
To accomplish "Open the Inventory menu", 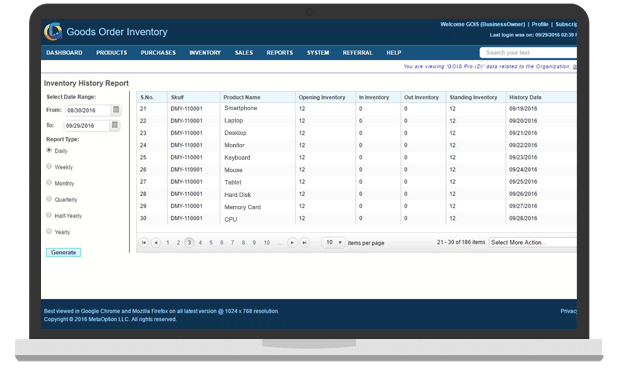I will [x=205, y=52].
